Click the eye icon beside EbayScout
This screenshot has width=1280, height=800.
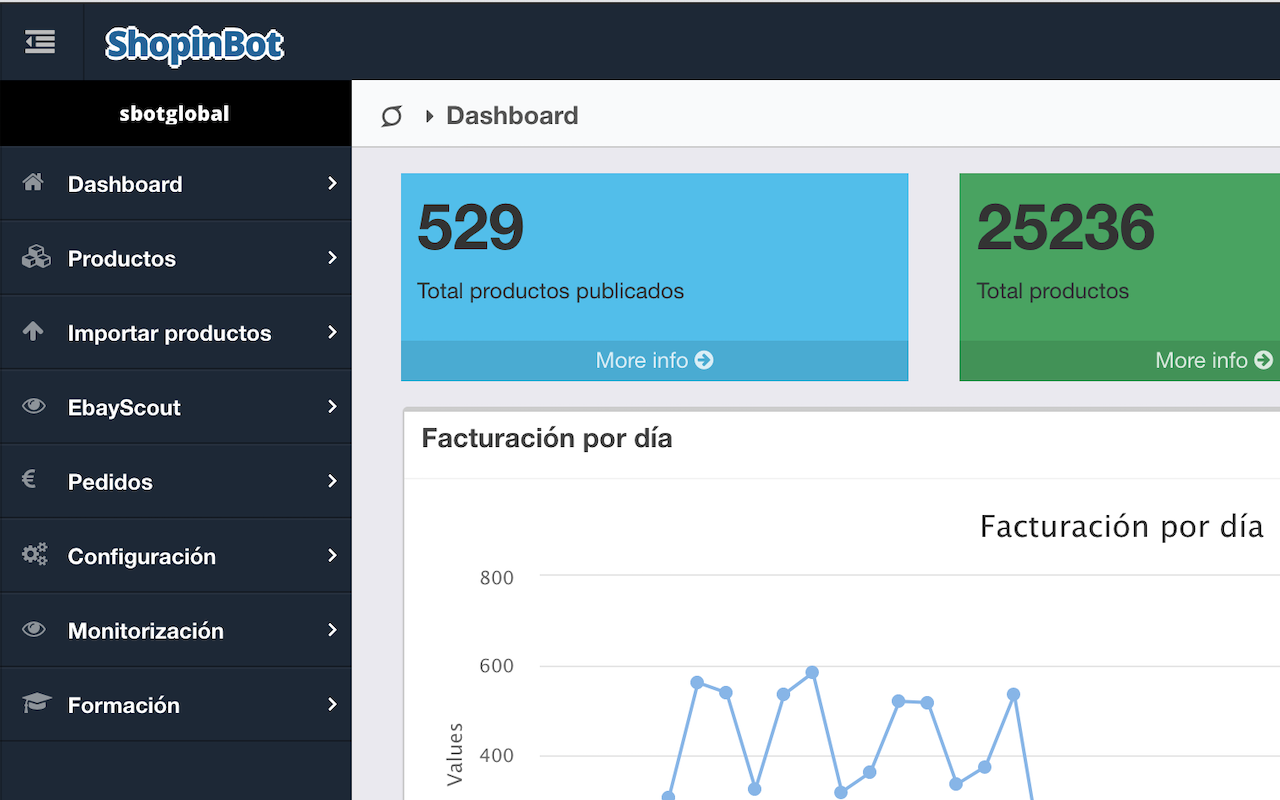tap(34, 407)
